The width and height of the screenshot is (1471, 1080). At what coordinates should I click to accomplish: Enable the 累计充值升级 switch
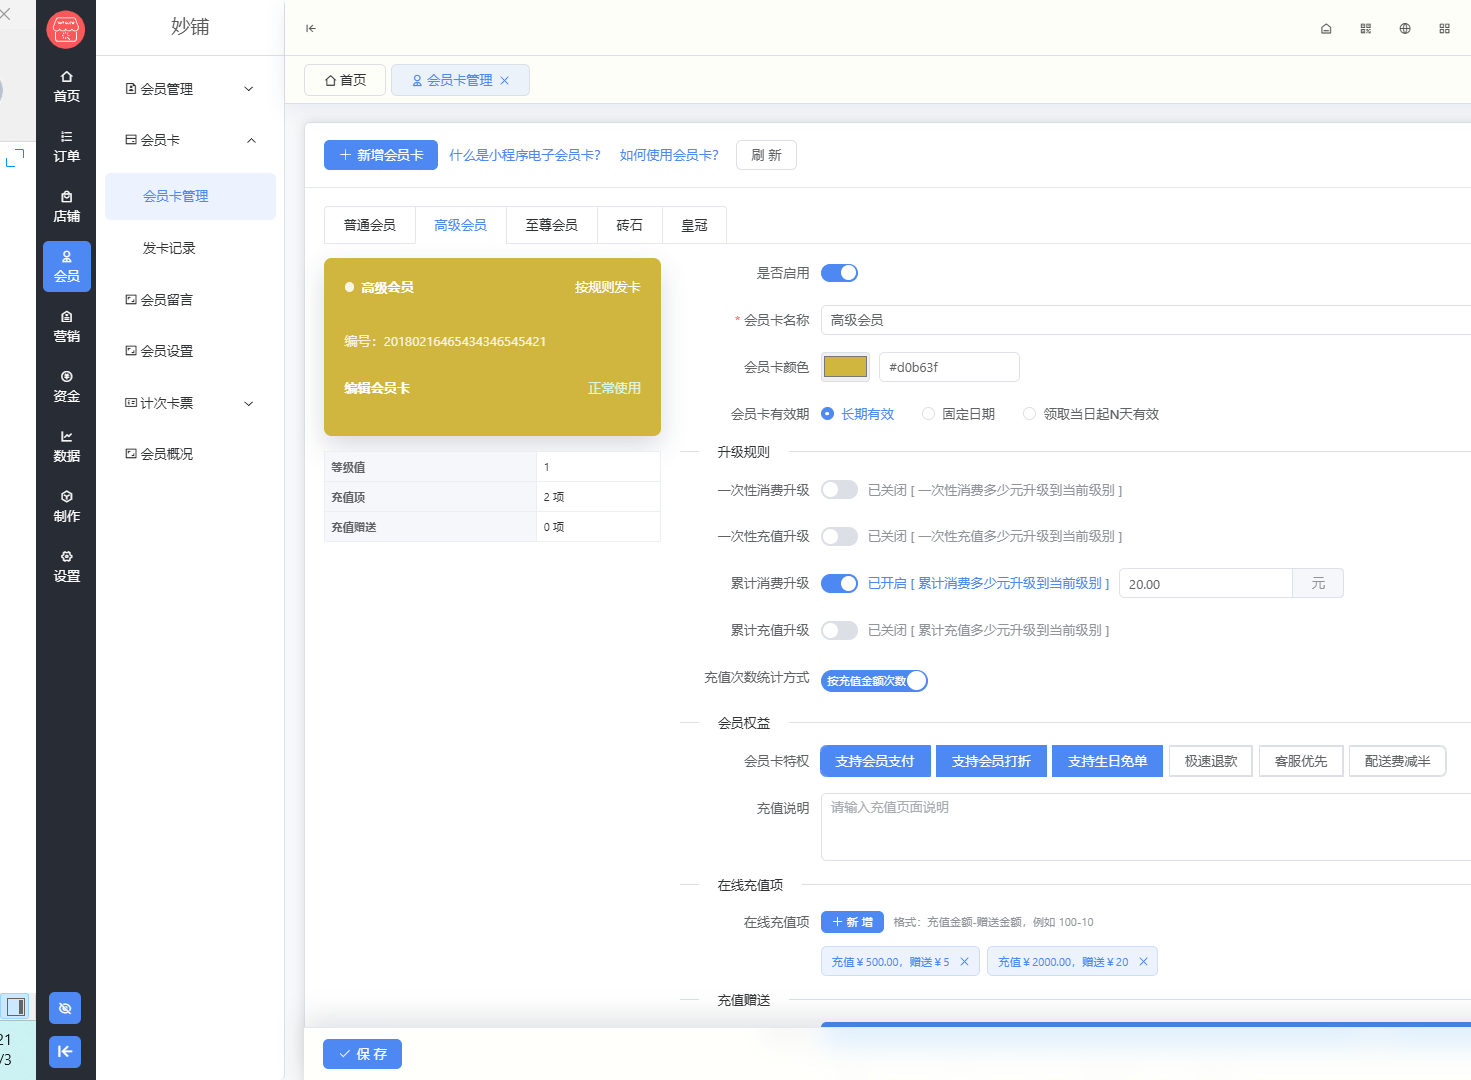839,631
